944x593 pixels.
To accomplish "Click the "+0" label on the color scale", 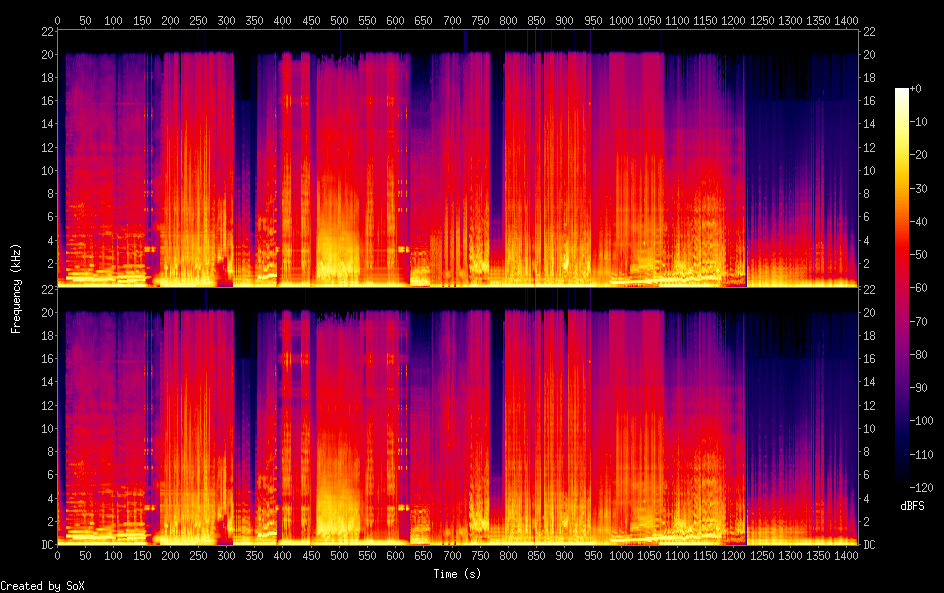I will point(915,88).
